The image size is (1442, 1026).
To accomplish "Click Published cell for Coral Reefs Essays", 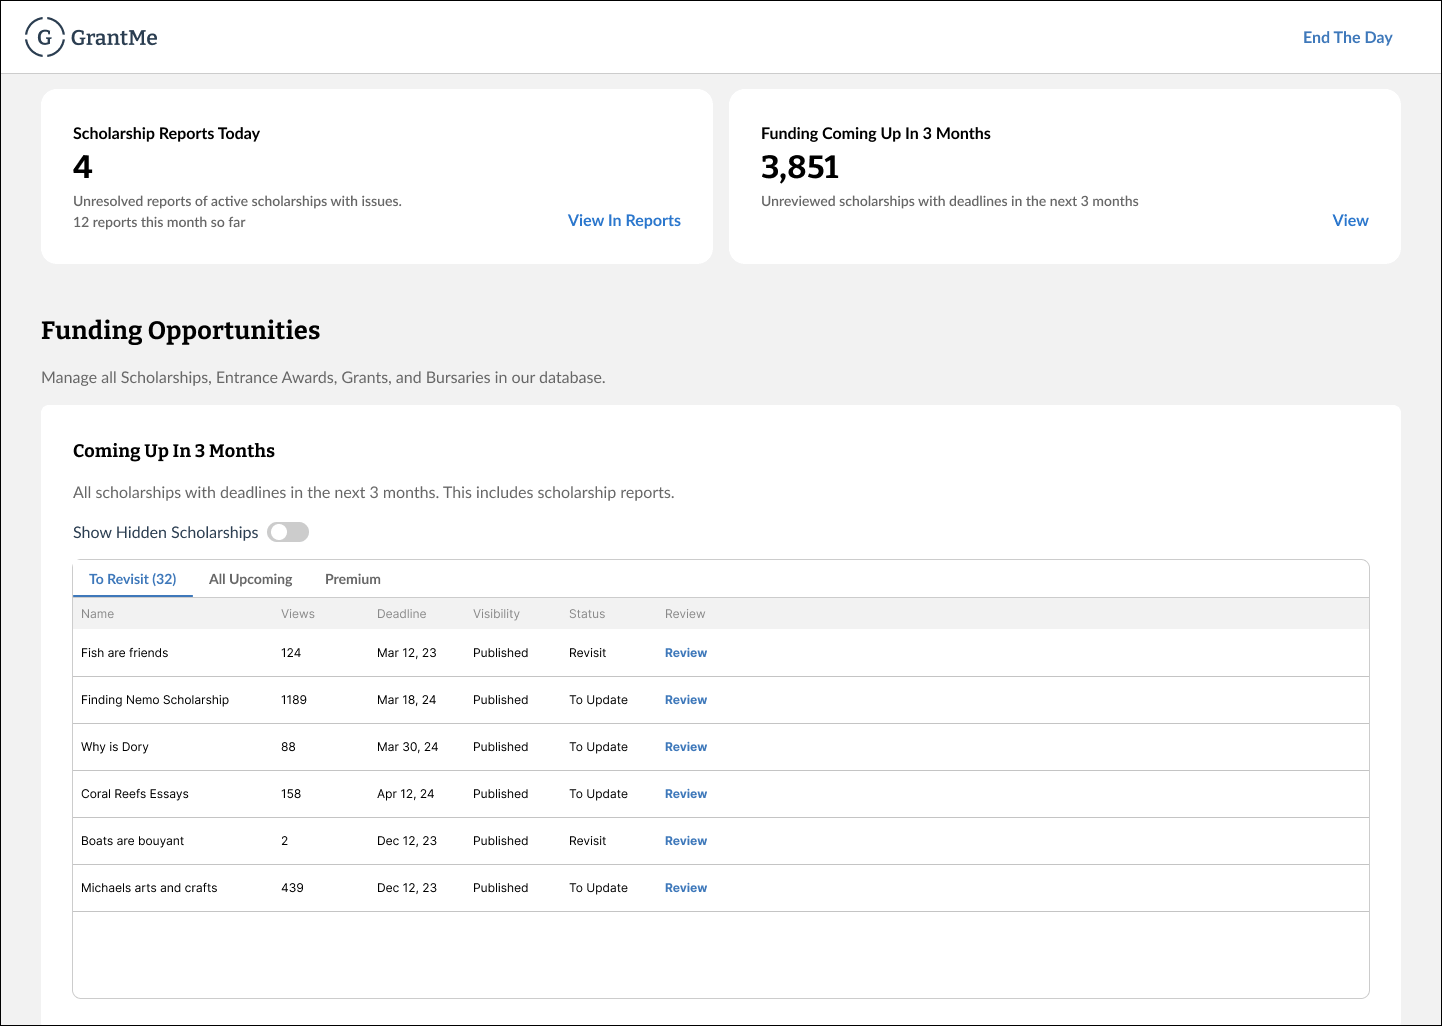I will (x=500, y=794).
